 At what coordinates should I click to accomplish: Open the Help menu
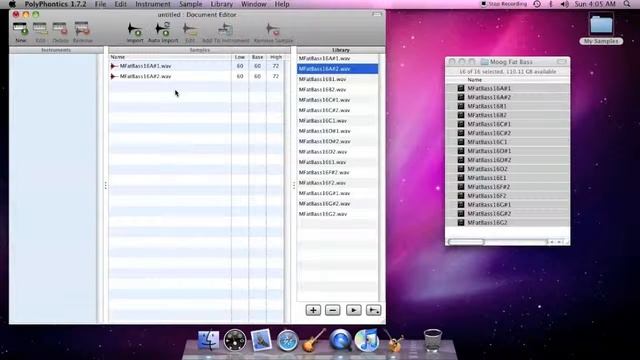tap(282, 4)
